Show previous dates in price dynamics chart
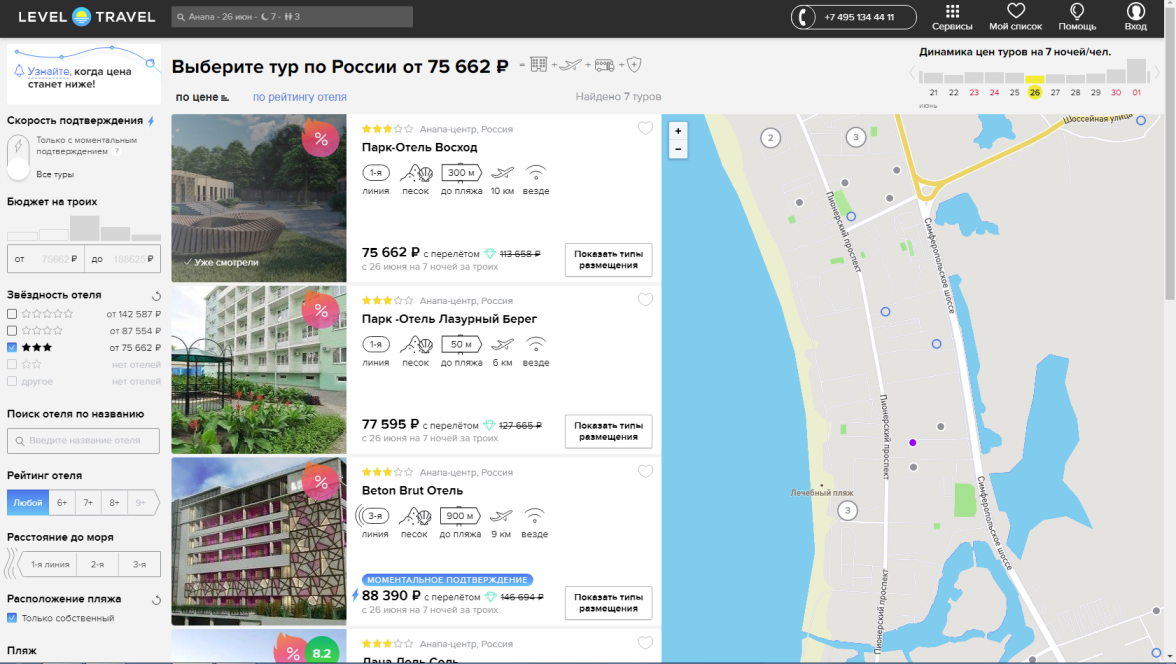1176x664 pixels. click(913, 73)
